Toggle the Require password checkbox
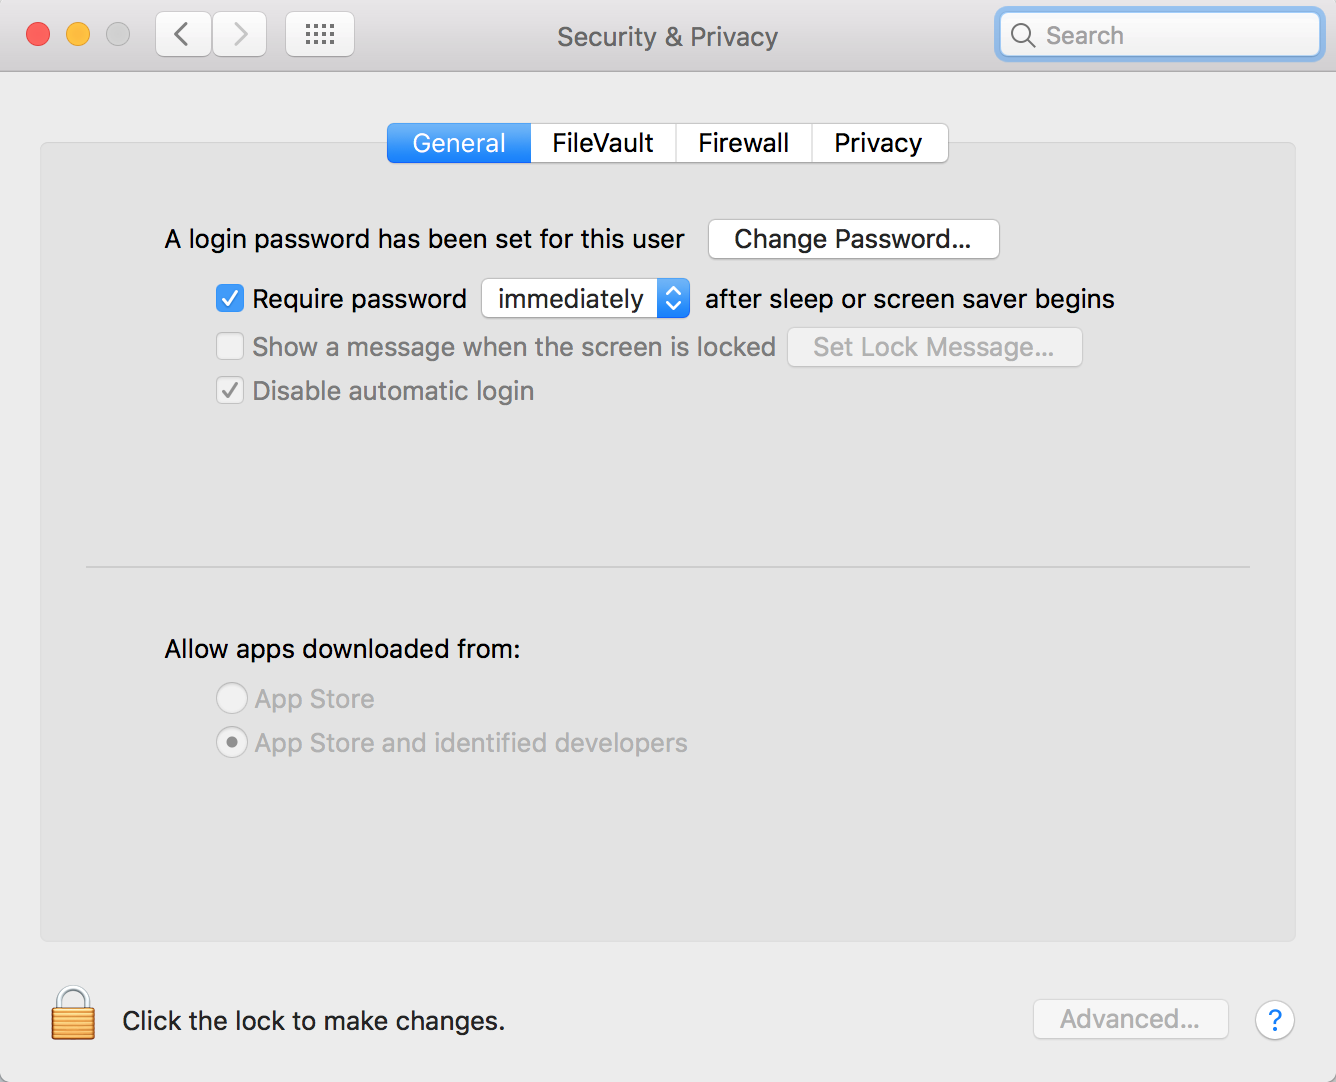 230,298
